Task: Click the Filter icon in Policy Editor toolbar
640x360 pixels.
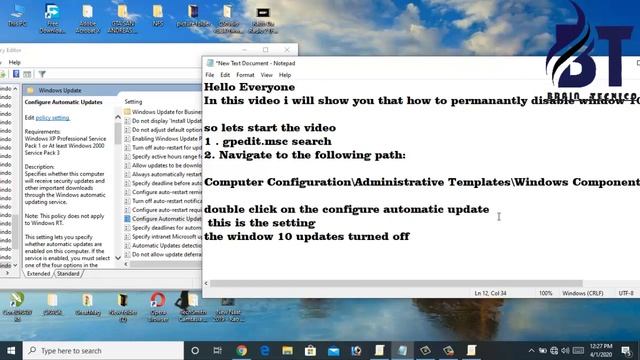Action: [x=42, y=74]
